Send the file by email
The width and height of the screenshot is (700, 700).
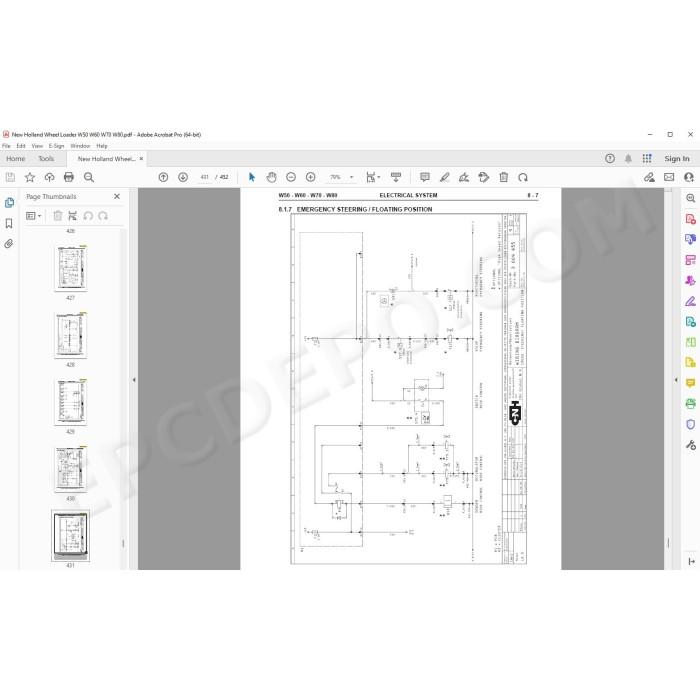click(x=669, y=177)
